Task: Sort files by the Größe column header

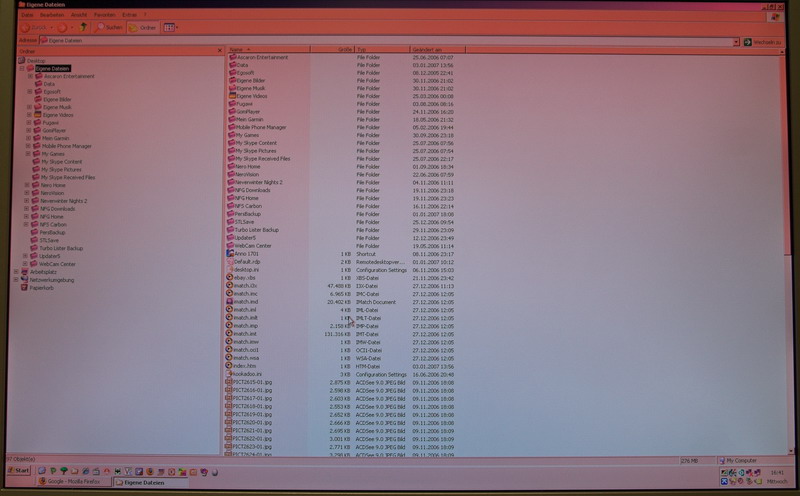Action: [344, 49]
